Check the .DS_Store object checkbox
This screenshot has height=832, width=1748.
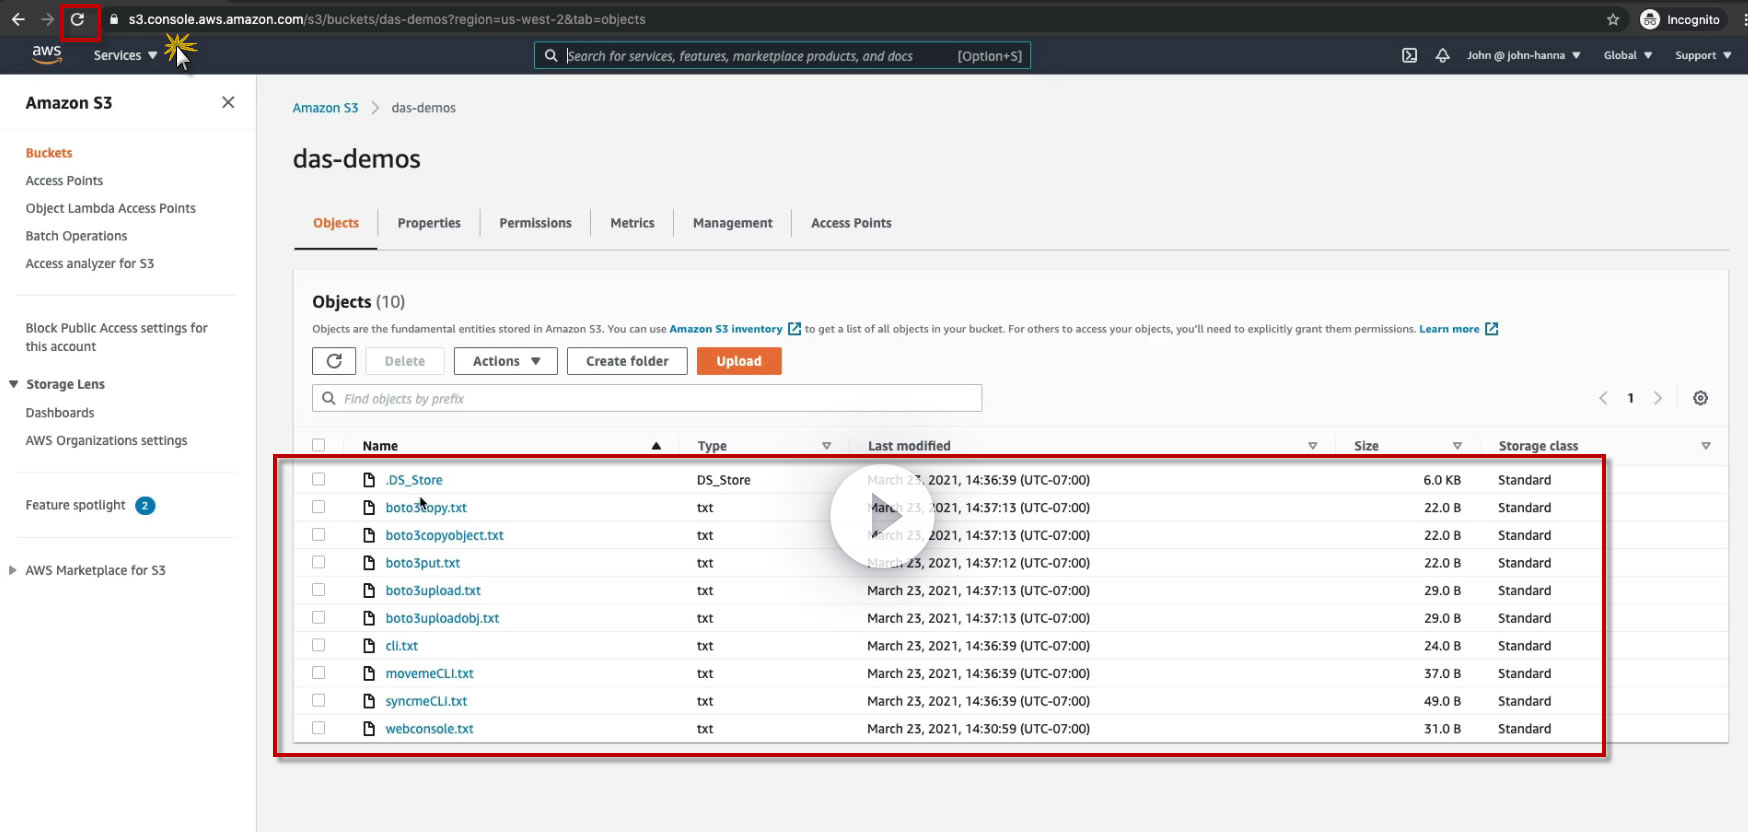318,479
